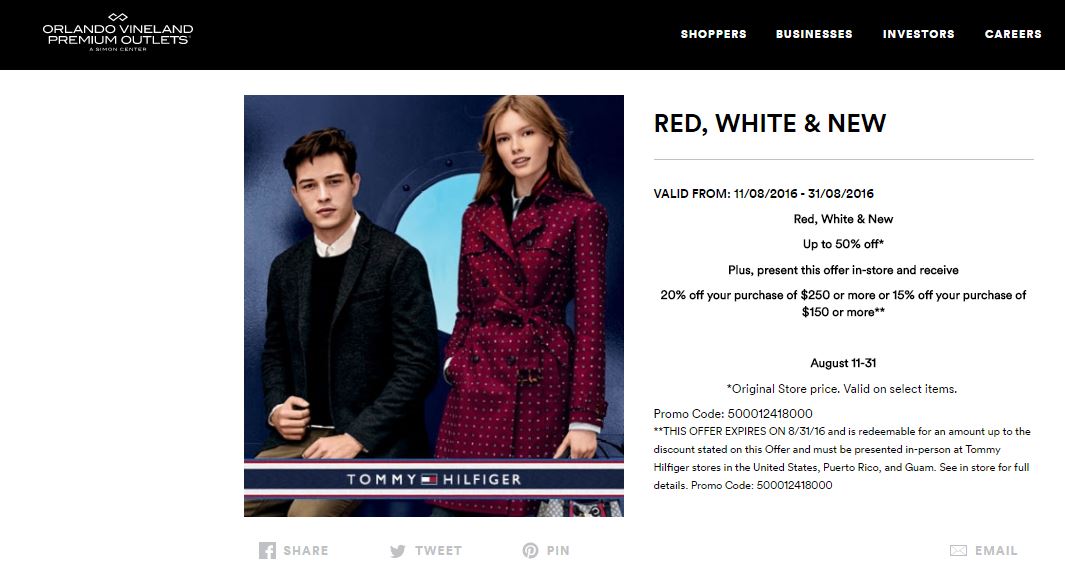Viewport: 1065px width, 561px height.
Task: Open the Businesses menu item
Action: point(814,34)
